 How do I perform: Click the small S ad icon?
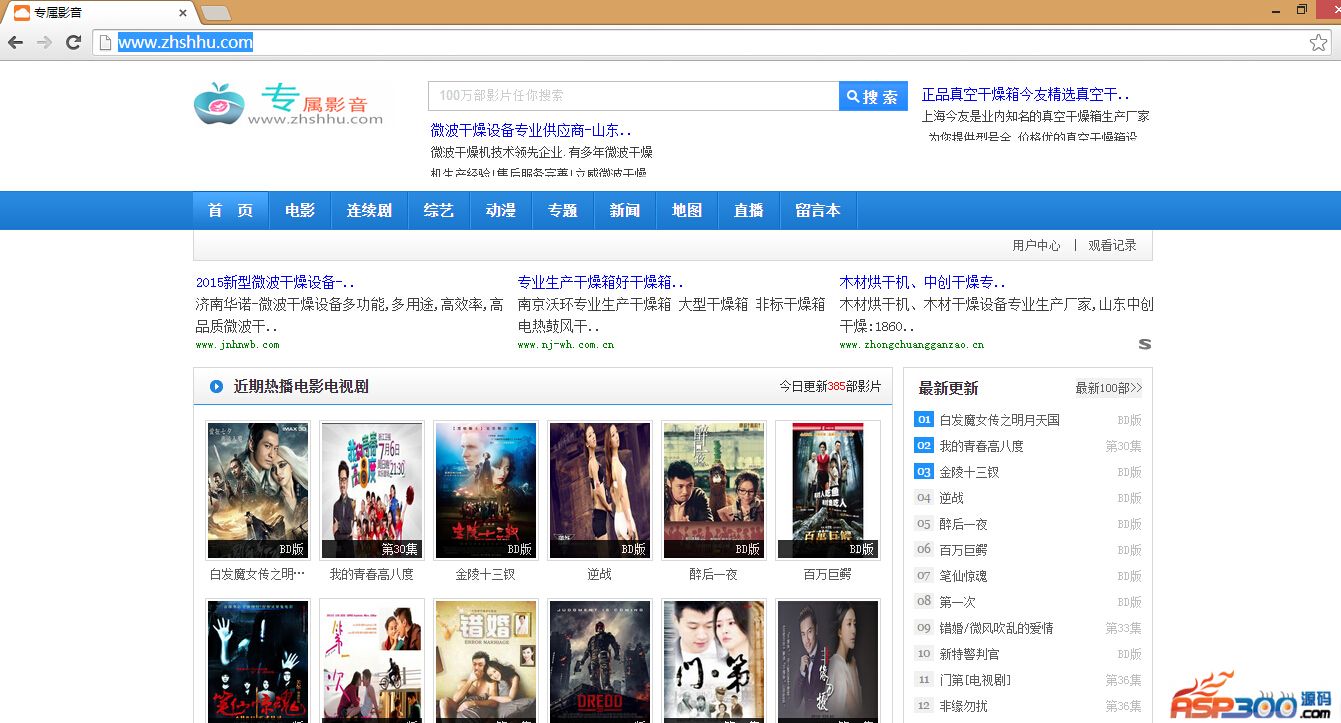(x=1144, y=344)
